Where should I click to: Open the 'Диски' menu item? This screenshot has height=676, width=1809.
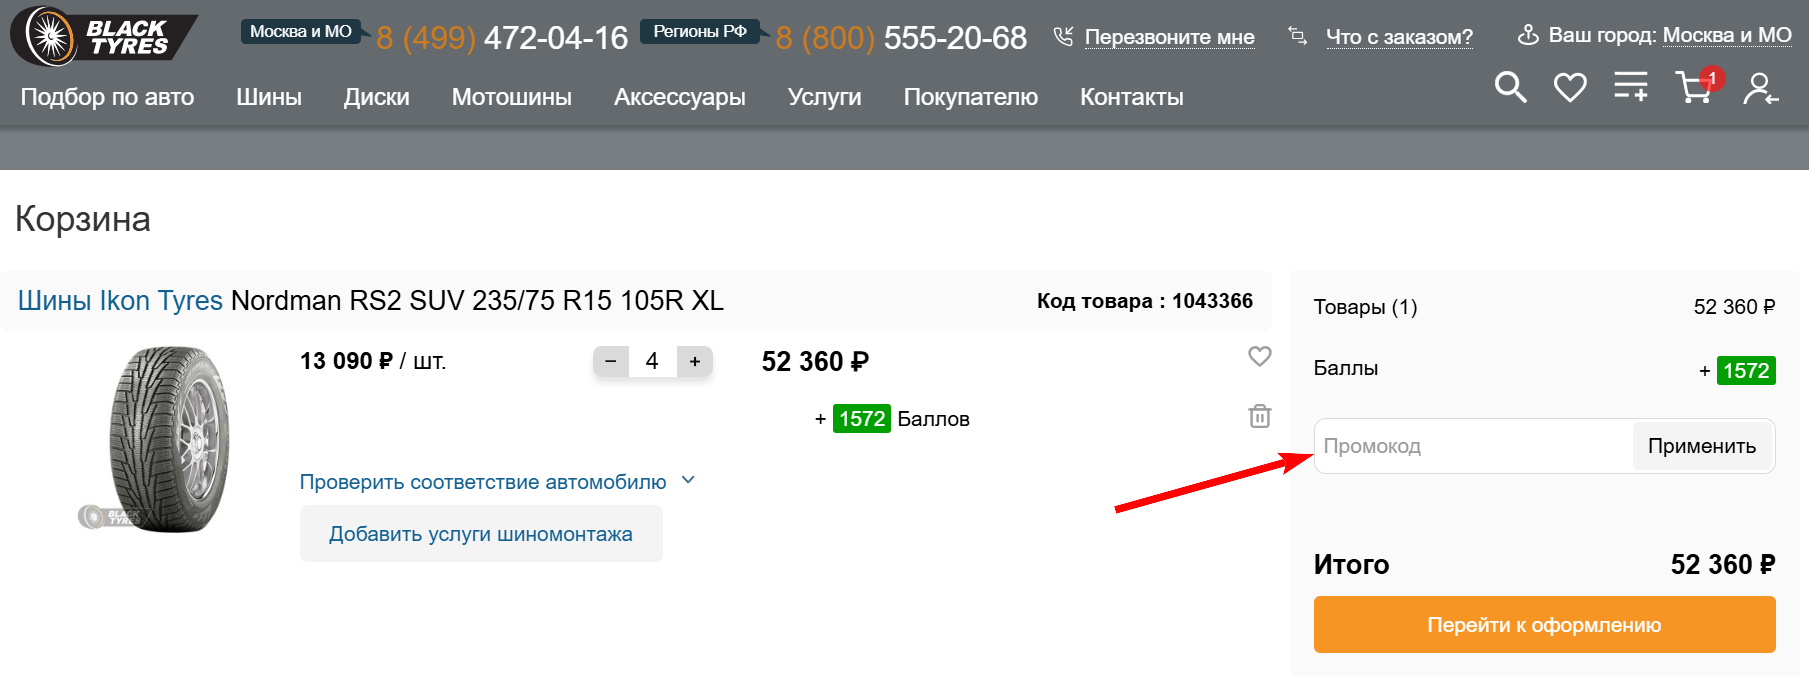[x=376, y=97]
